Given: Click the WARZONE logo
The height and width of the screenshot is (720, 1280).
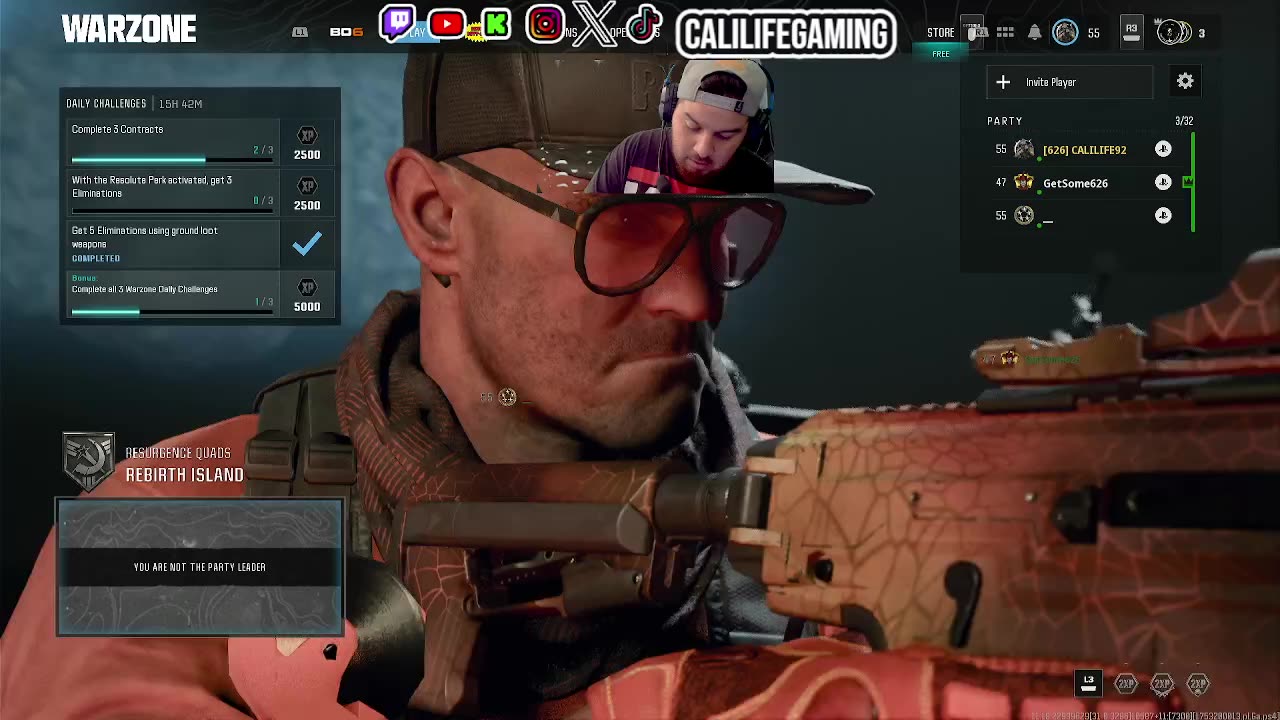Looking at the screenshot, I should (x=129, y=30).
